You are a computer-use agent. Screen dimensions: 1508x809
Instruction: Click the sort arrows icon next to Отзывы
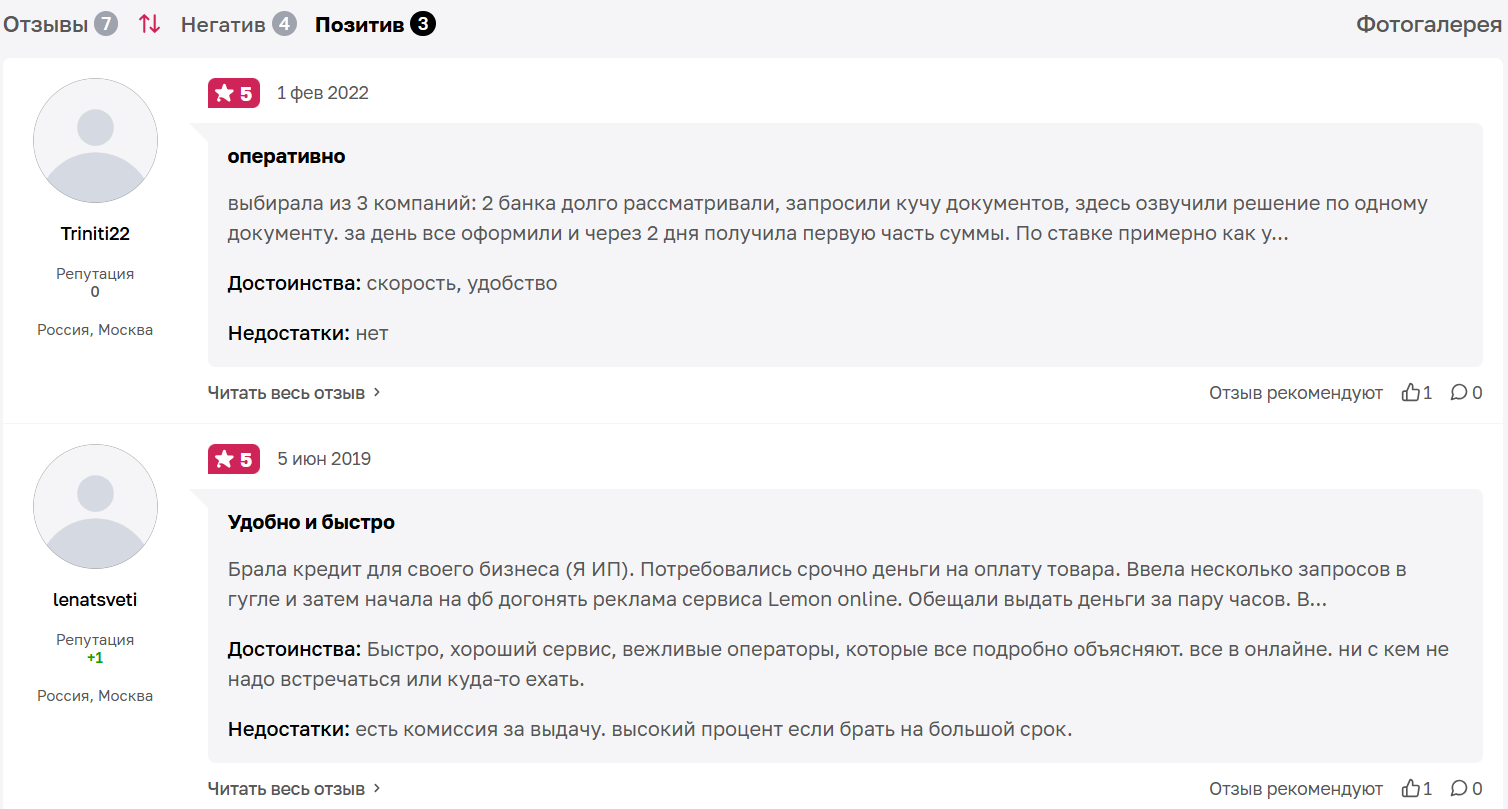click(x=149, y=24)
